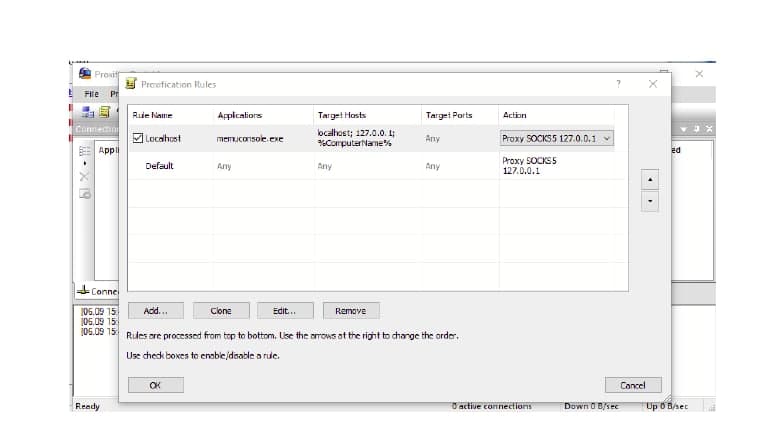Viewport: 770px width, 433px height.
Task: Click the Proxification Rules toolbar icon
Action: (x=104, y=111)
